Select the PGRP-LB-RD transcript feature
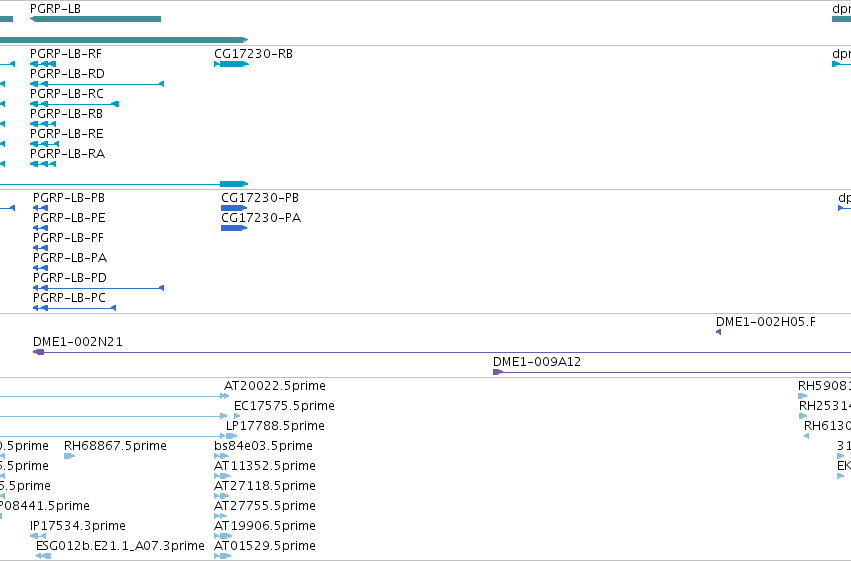Screen dimensions: 851x561 (x=97, y=84)
